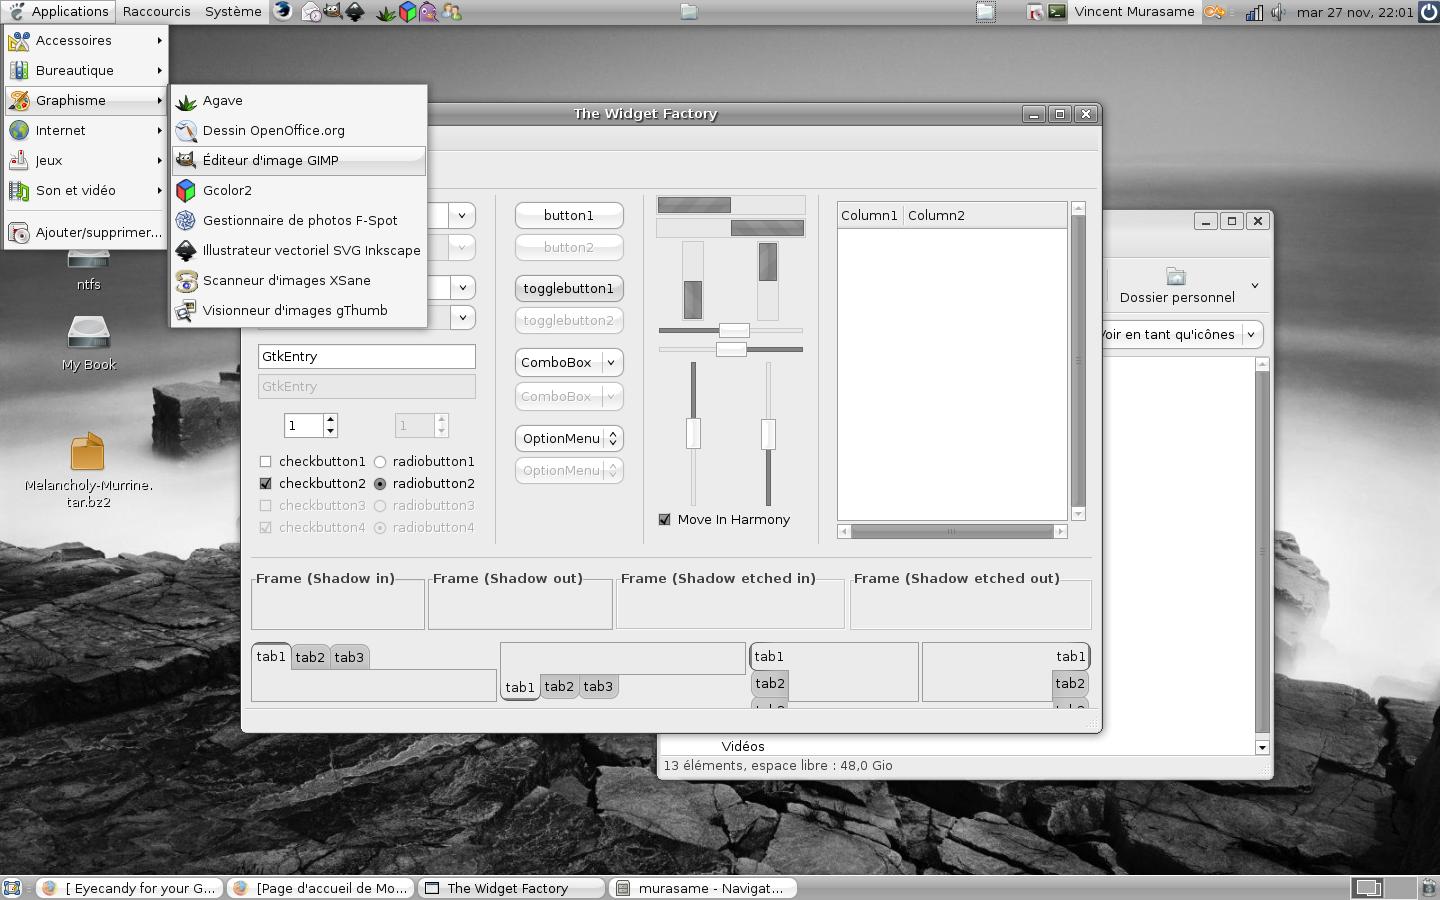Launch Firefox from the top panel

284,12
